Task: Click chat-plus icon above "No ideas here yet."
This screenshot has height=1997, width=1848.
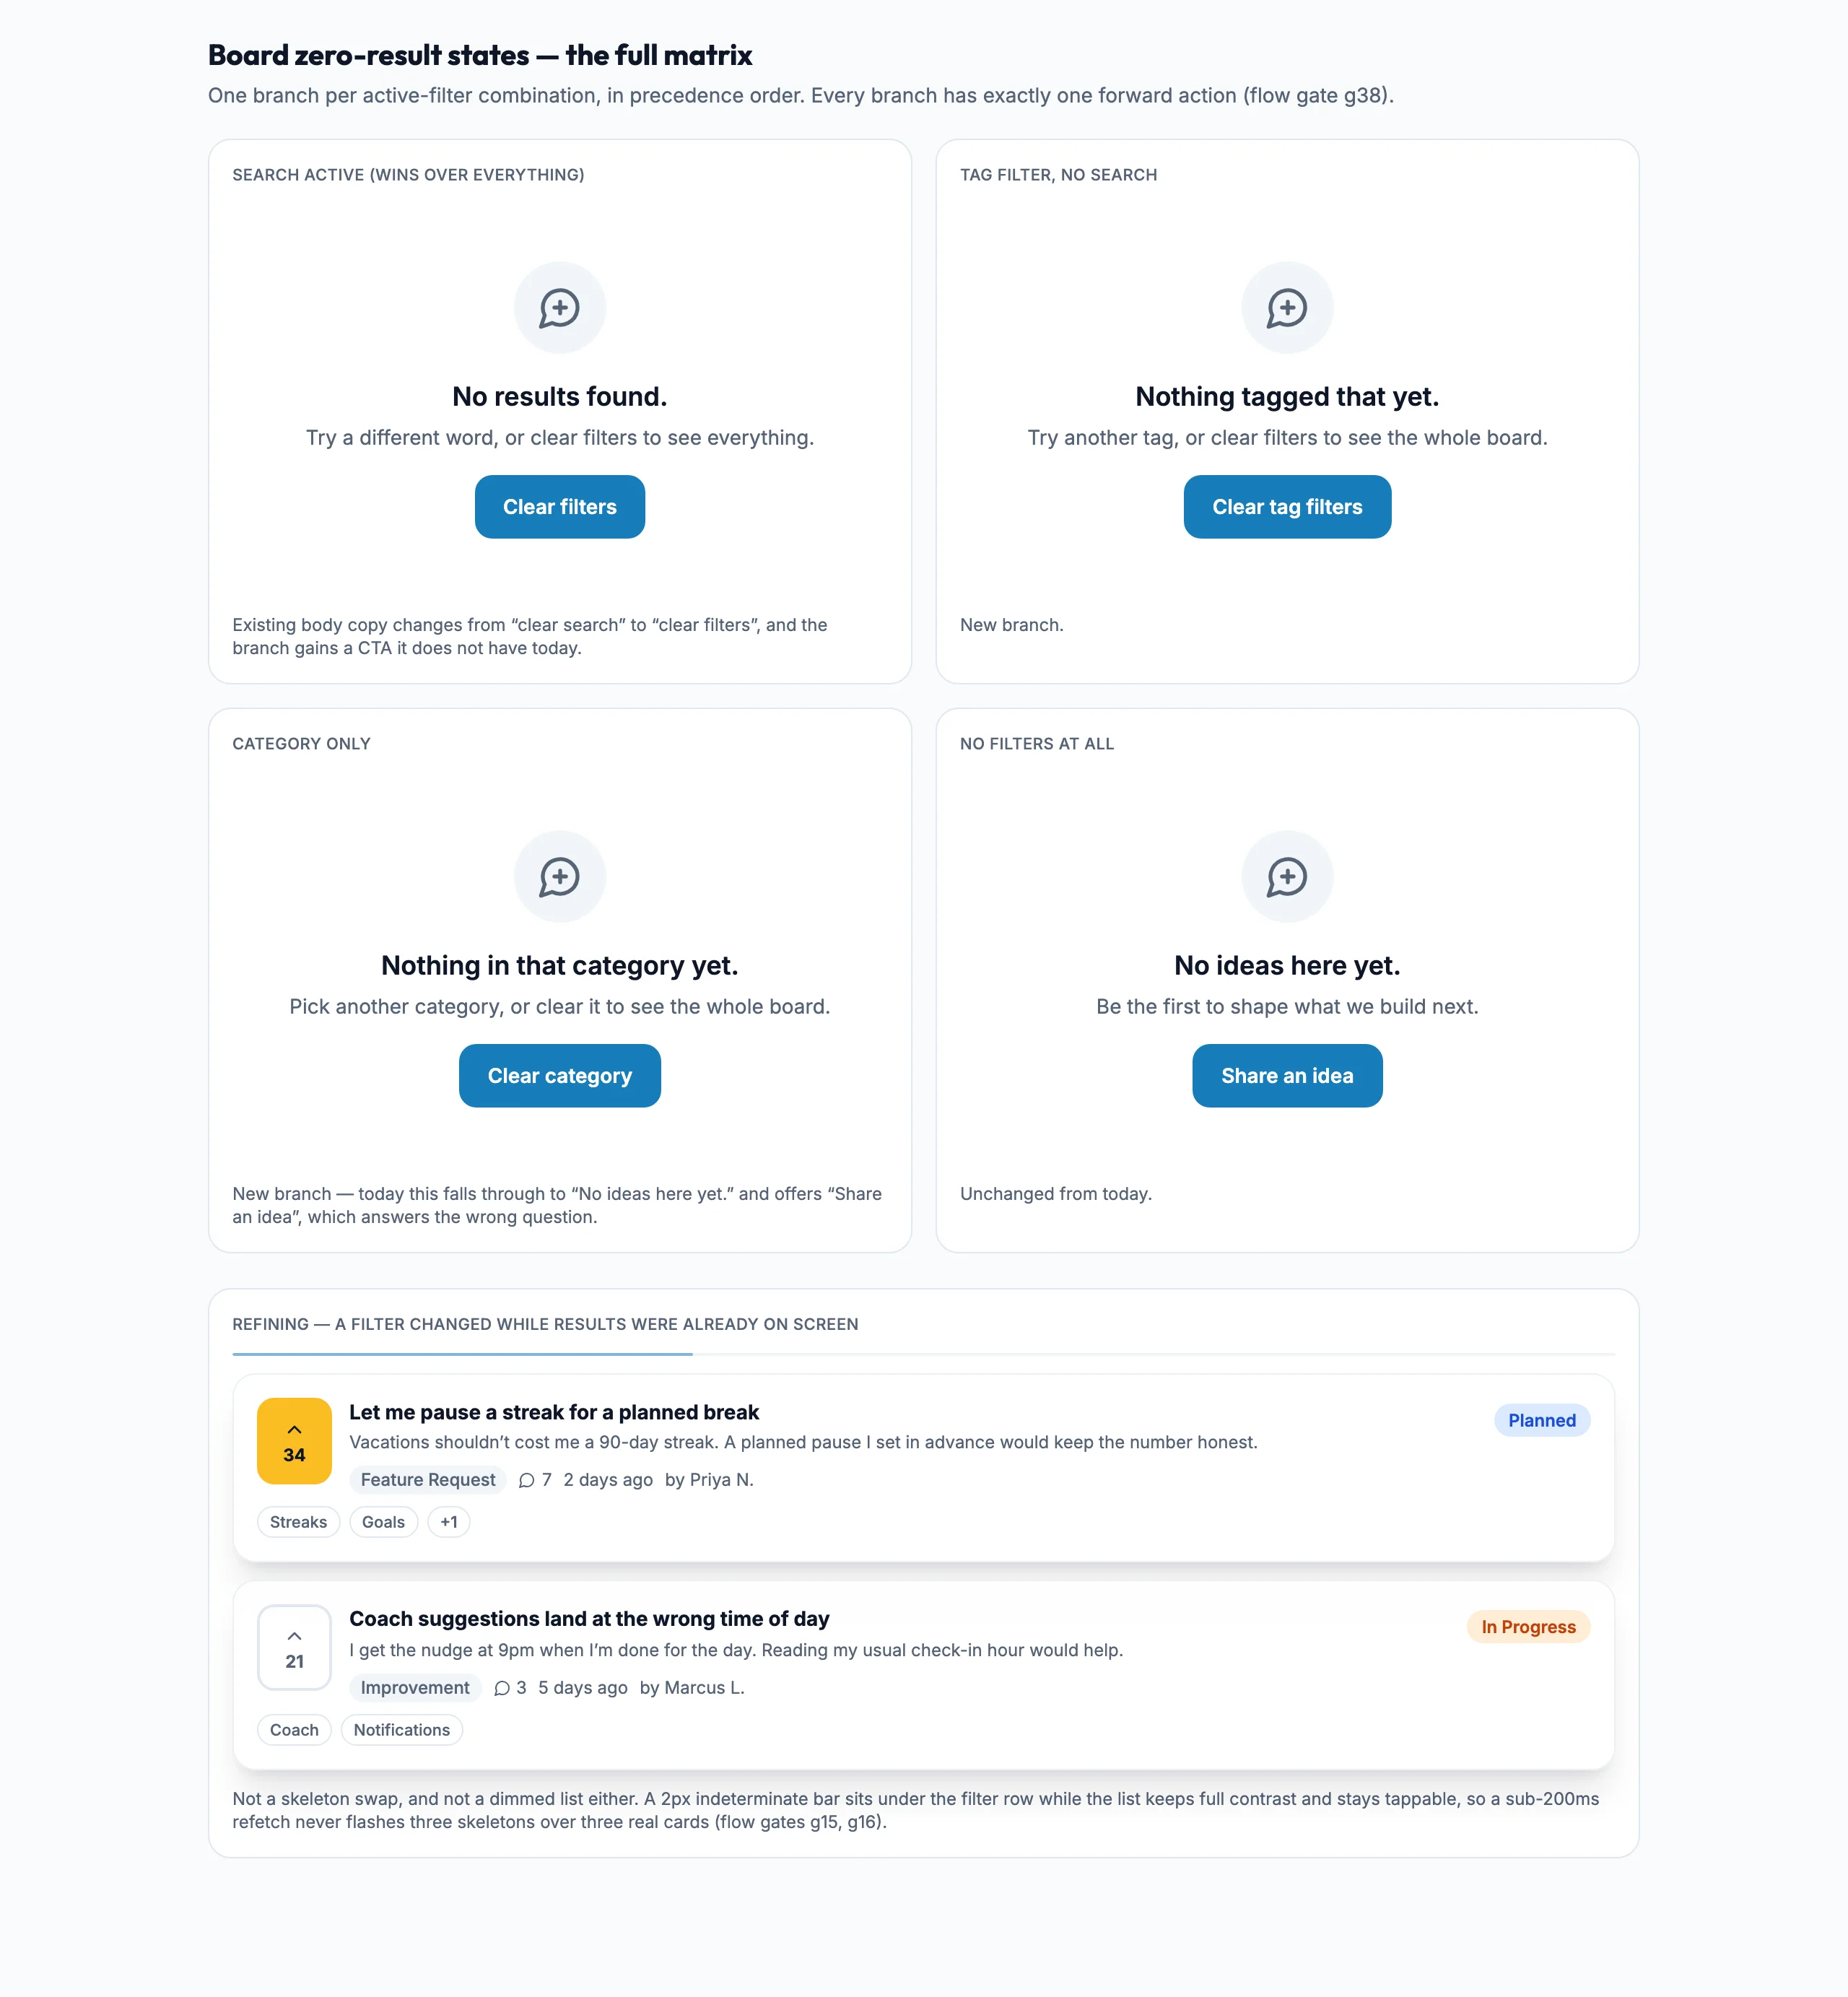Action: click(x=1287, y=877)
